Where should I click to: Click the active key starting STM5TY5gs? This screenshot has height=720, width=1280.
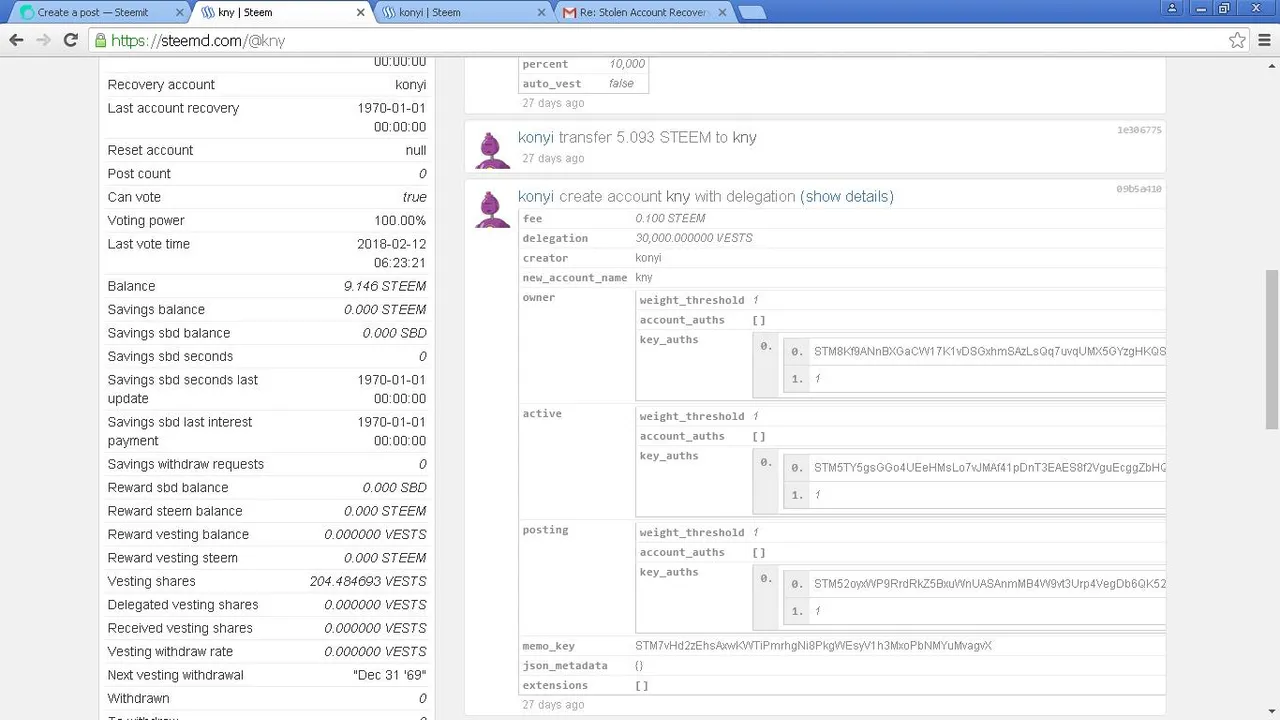[x=989, y=468]
